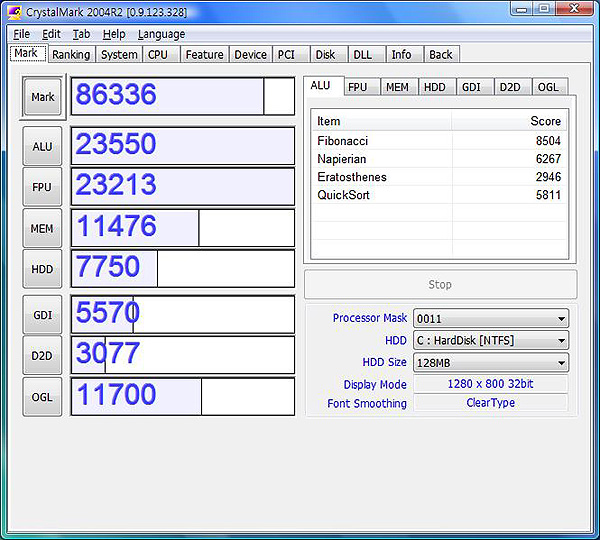Select the Napierian result row
Screen dimensions: 600x540
(x=439, y=158)
